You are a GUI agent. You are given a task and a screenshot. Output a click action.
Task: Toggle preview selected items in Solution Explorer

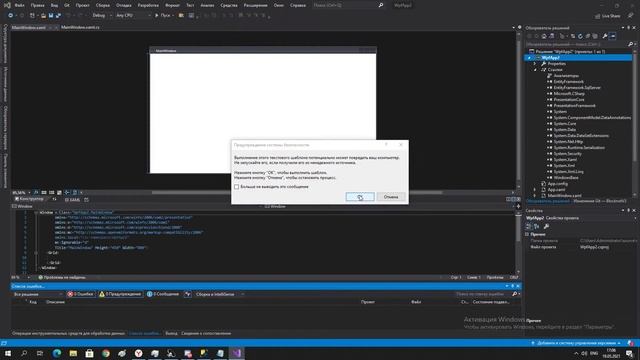(612, 36)
